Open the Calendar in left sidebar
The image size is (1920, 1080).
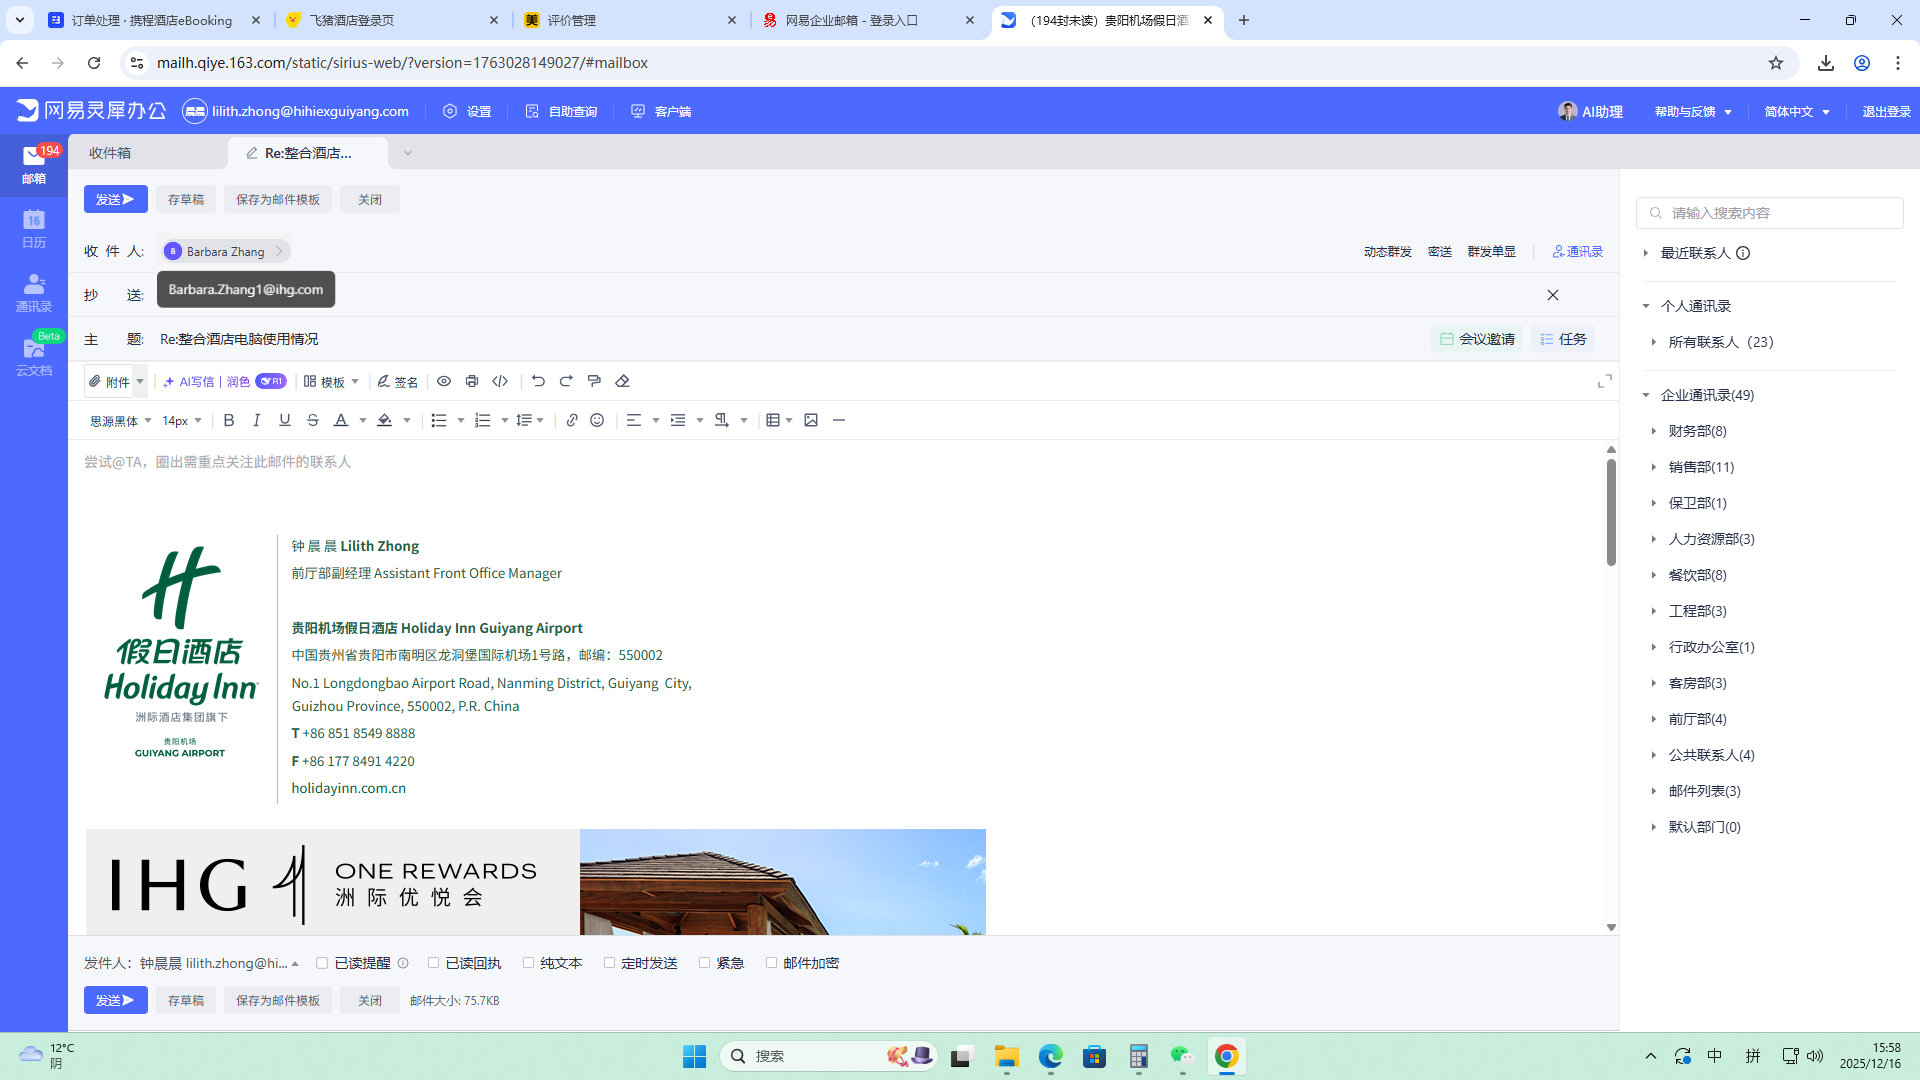(34, 229)
